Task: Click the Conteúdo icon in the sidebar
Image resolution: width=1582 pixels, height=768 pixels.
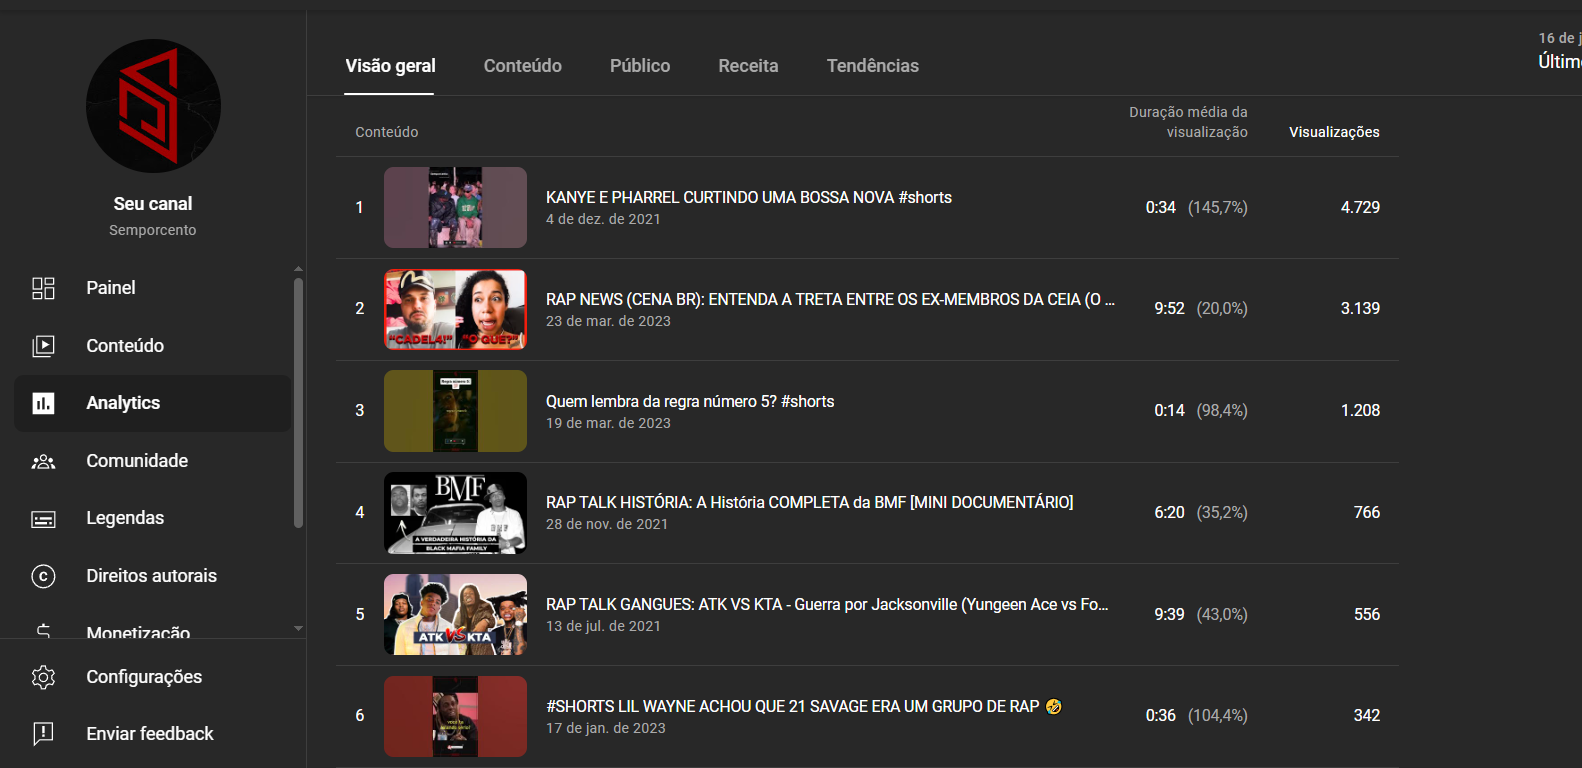Action: pyautogui.click(x=43, y=346)
